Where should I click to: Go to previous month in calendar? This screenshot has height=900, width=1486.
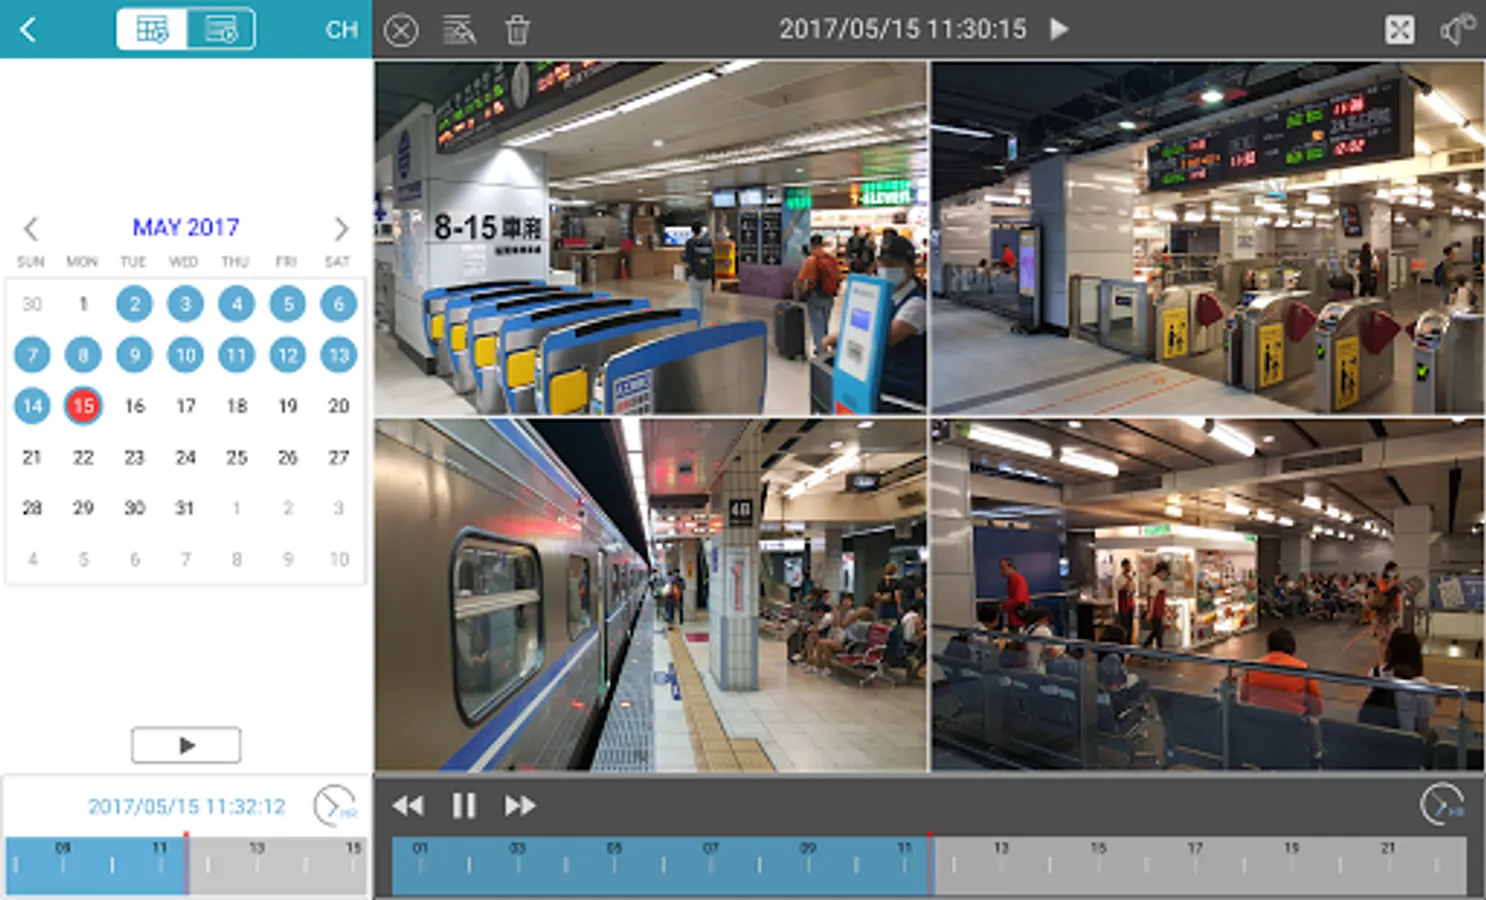point(31,228)
